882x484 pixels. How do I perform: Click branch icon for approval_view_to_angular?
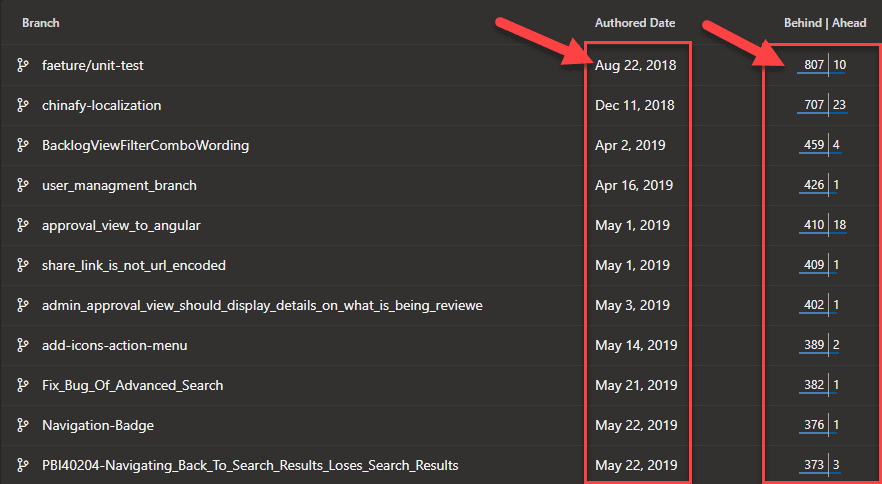point(23,225)
